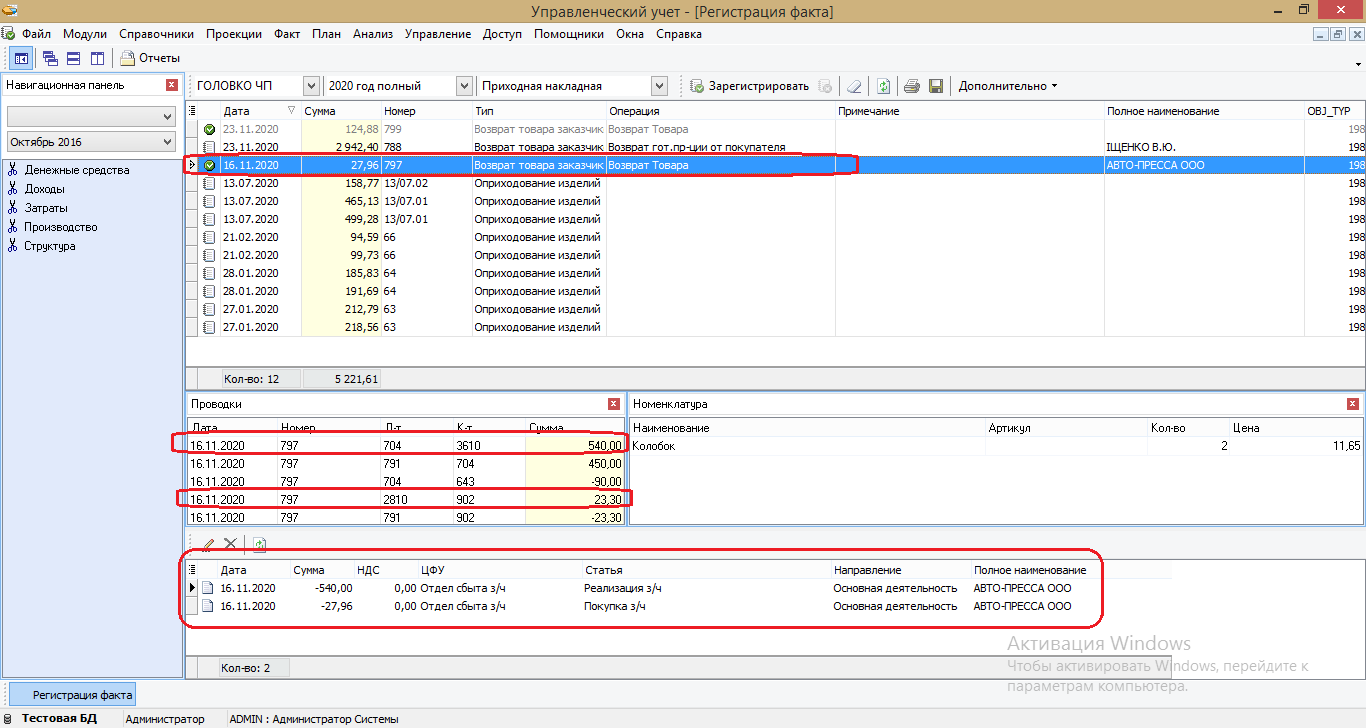1366x728 pixels.
Task: Click the green refresh icon beside the eraser
Action: tap(883, 86)
